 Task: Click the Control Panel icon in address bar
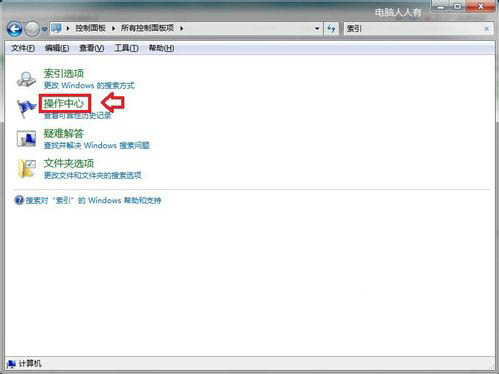tap(57, 28)
